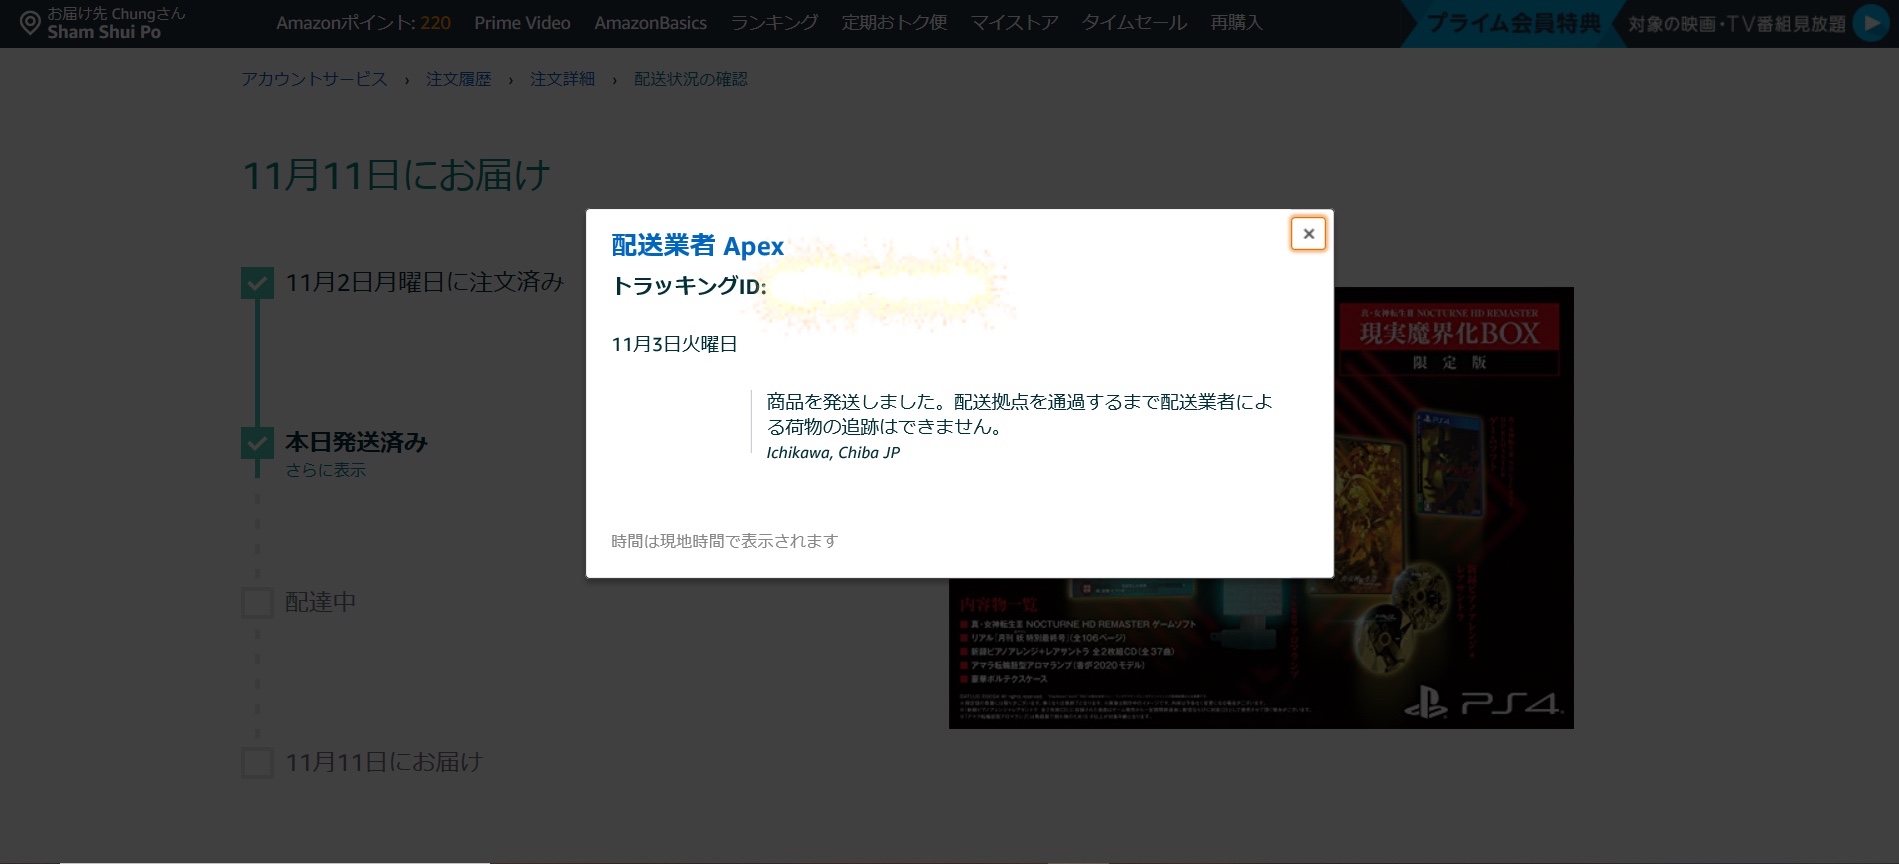
Task: Select マイストア in the navigation bar
Action: click(x=1014, y=23)
